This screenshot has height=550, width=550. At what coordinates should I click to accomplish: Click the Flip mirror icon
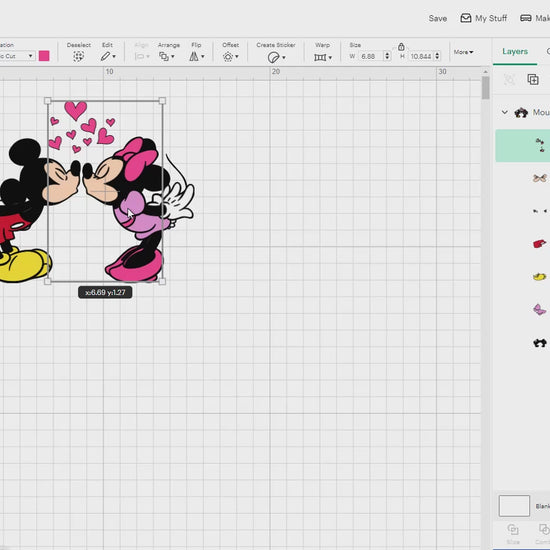194,56
